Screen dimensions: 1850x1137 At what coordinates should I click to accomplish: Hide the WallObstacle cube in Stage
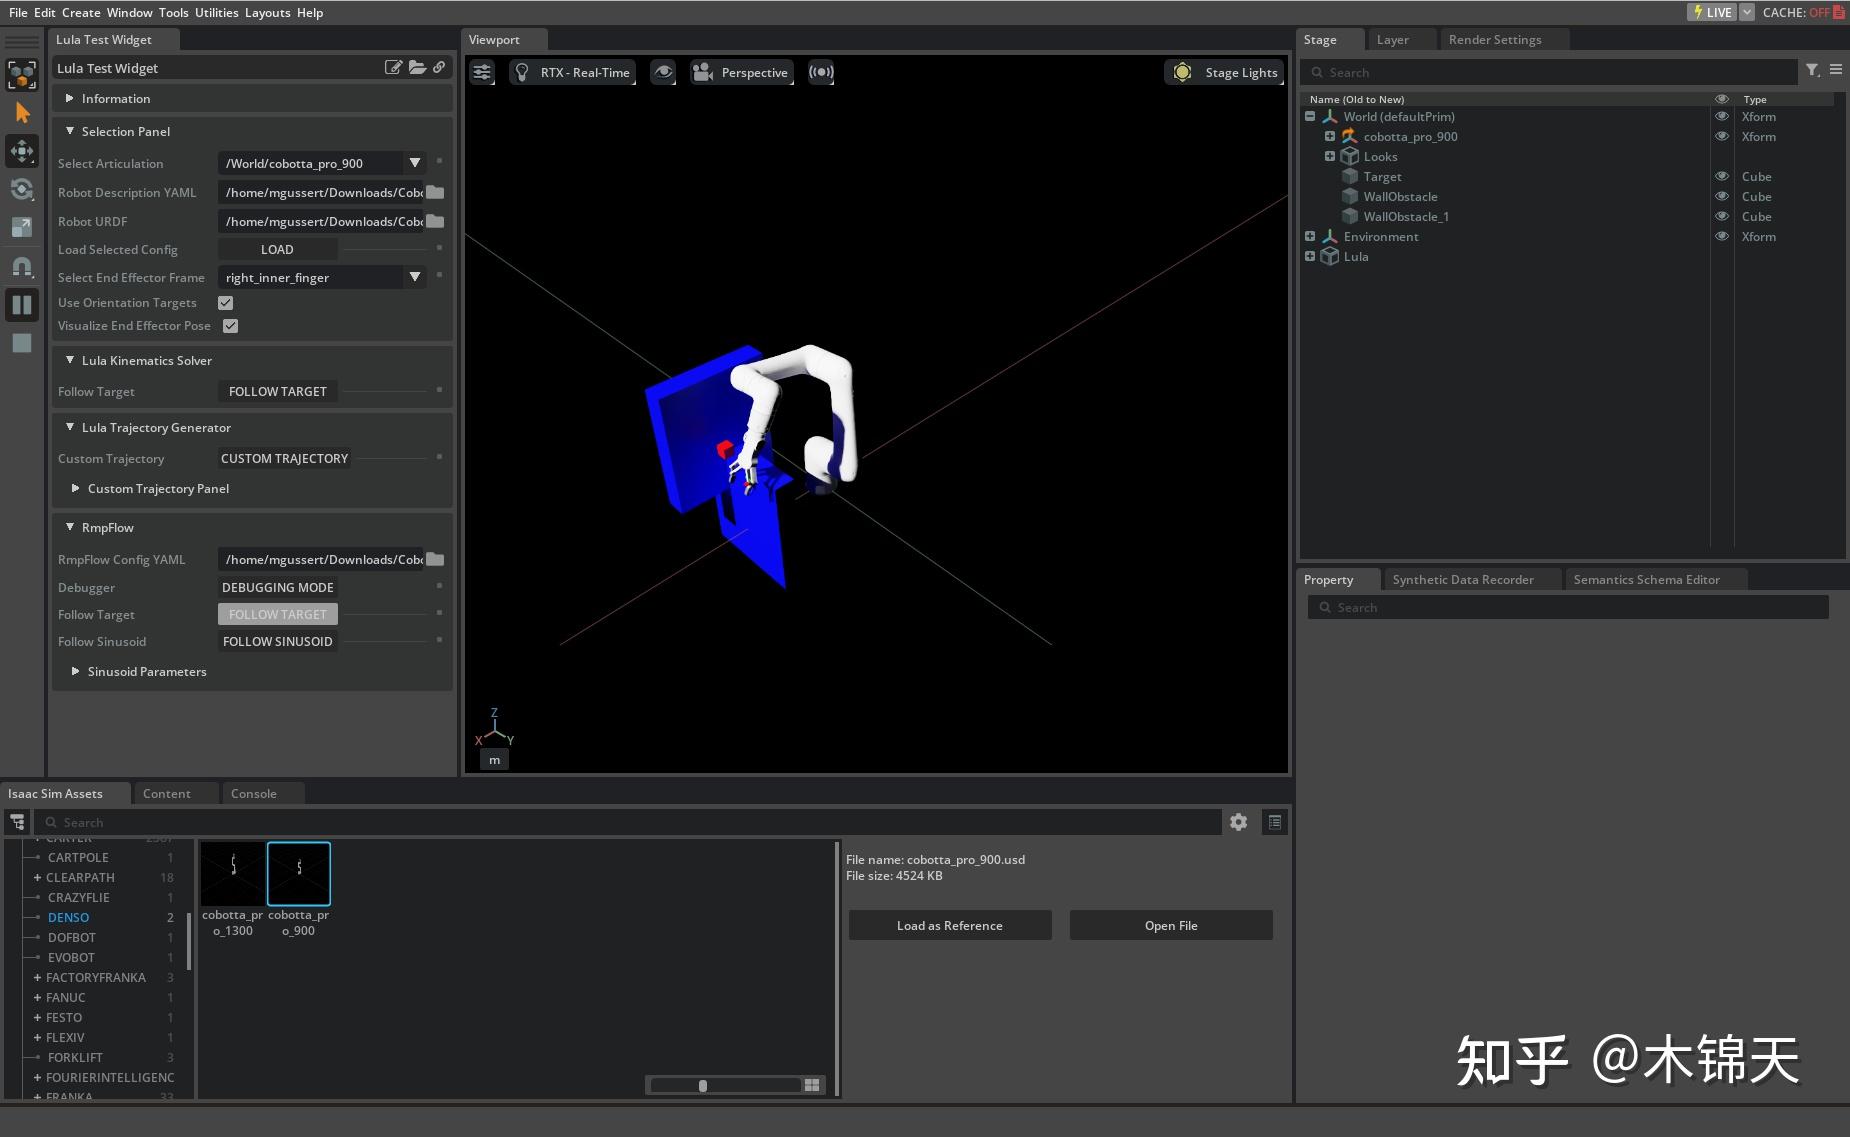tap(1722, 196)
